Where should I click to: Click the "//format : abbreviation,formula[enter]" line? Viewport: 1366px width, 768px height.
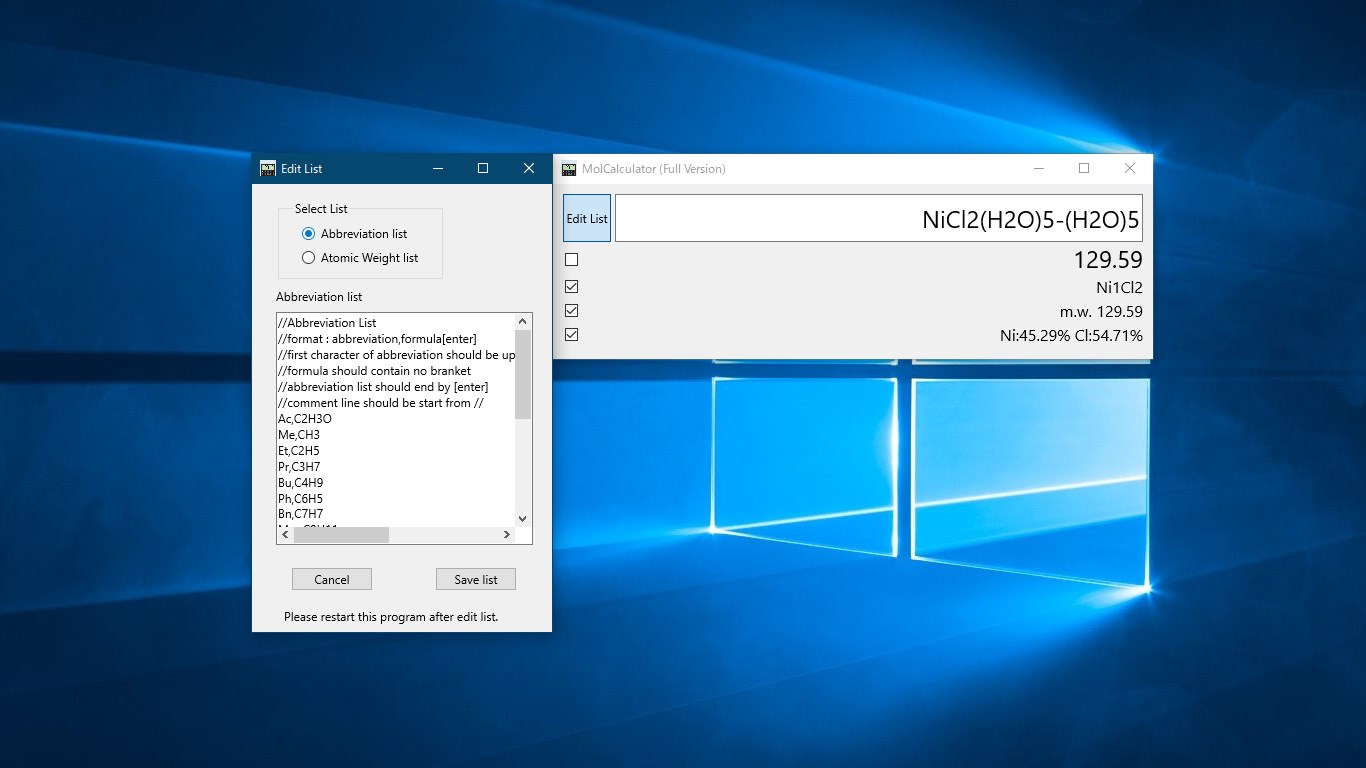(377, 339)
